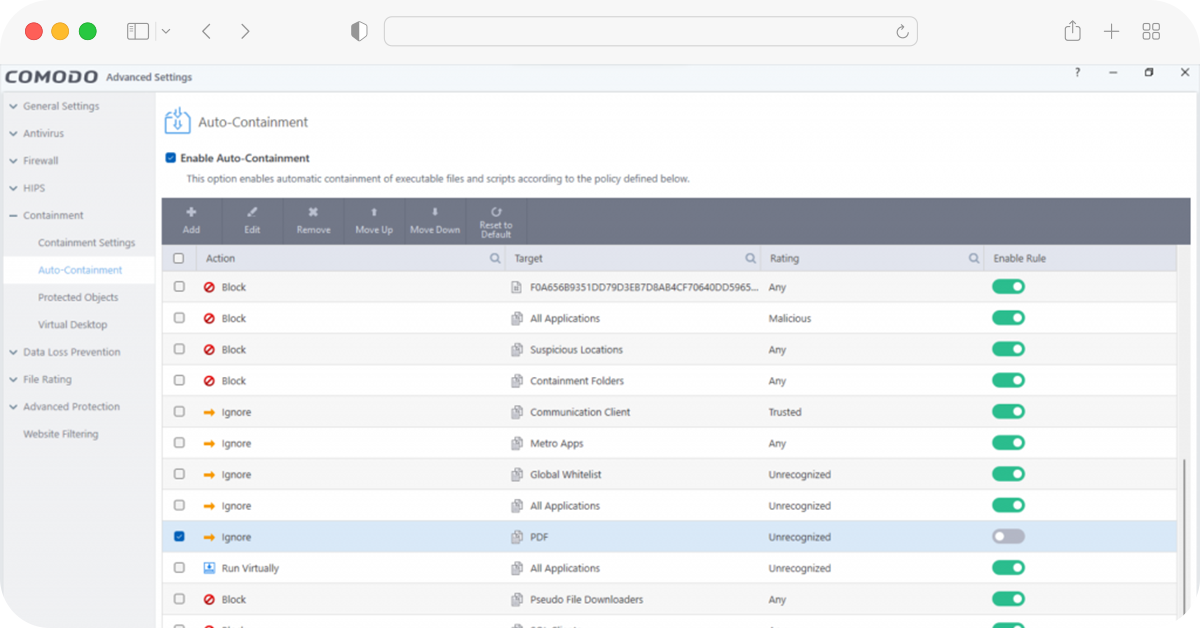This screenshot has height=628, width=1200.
Task: Go back with the browser arrow
Action: pyautogui.click(x=206, y=31)
